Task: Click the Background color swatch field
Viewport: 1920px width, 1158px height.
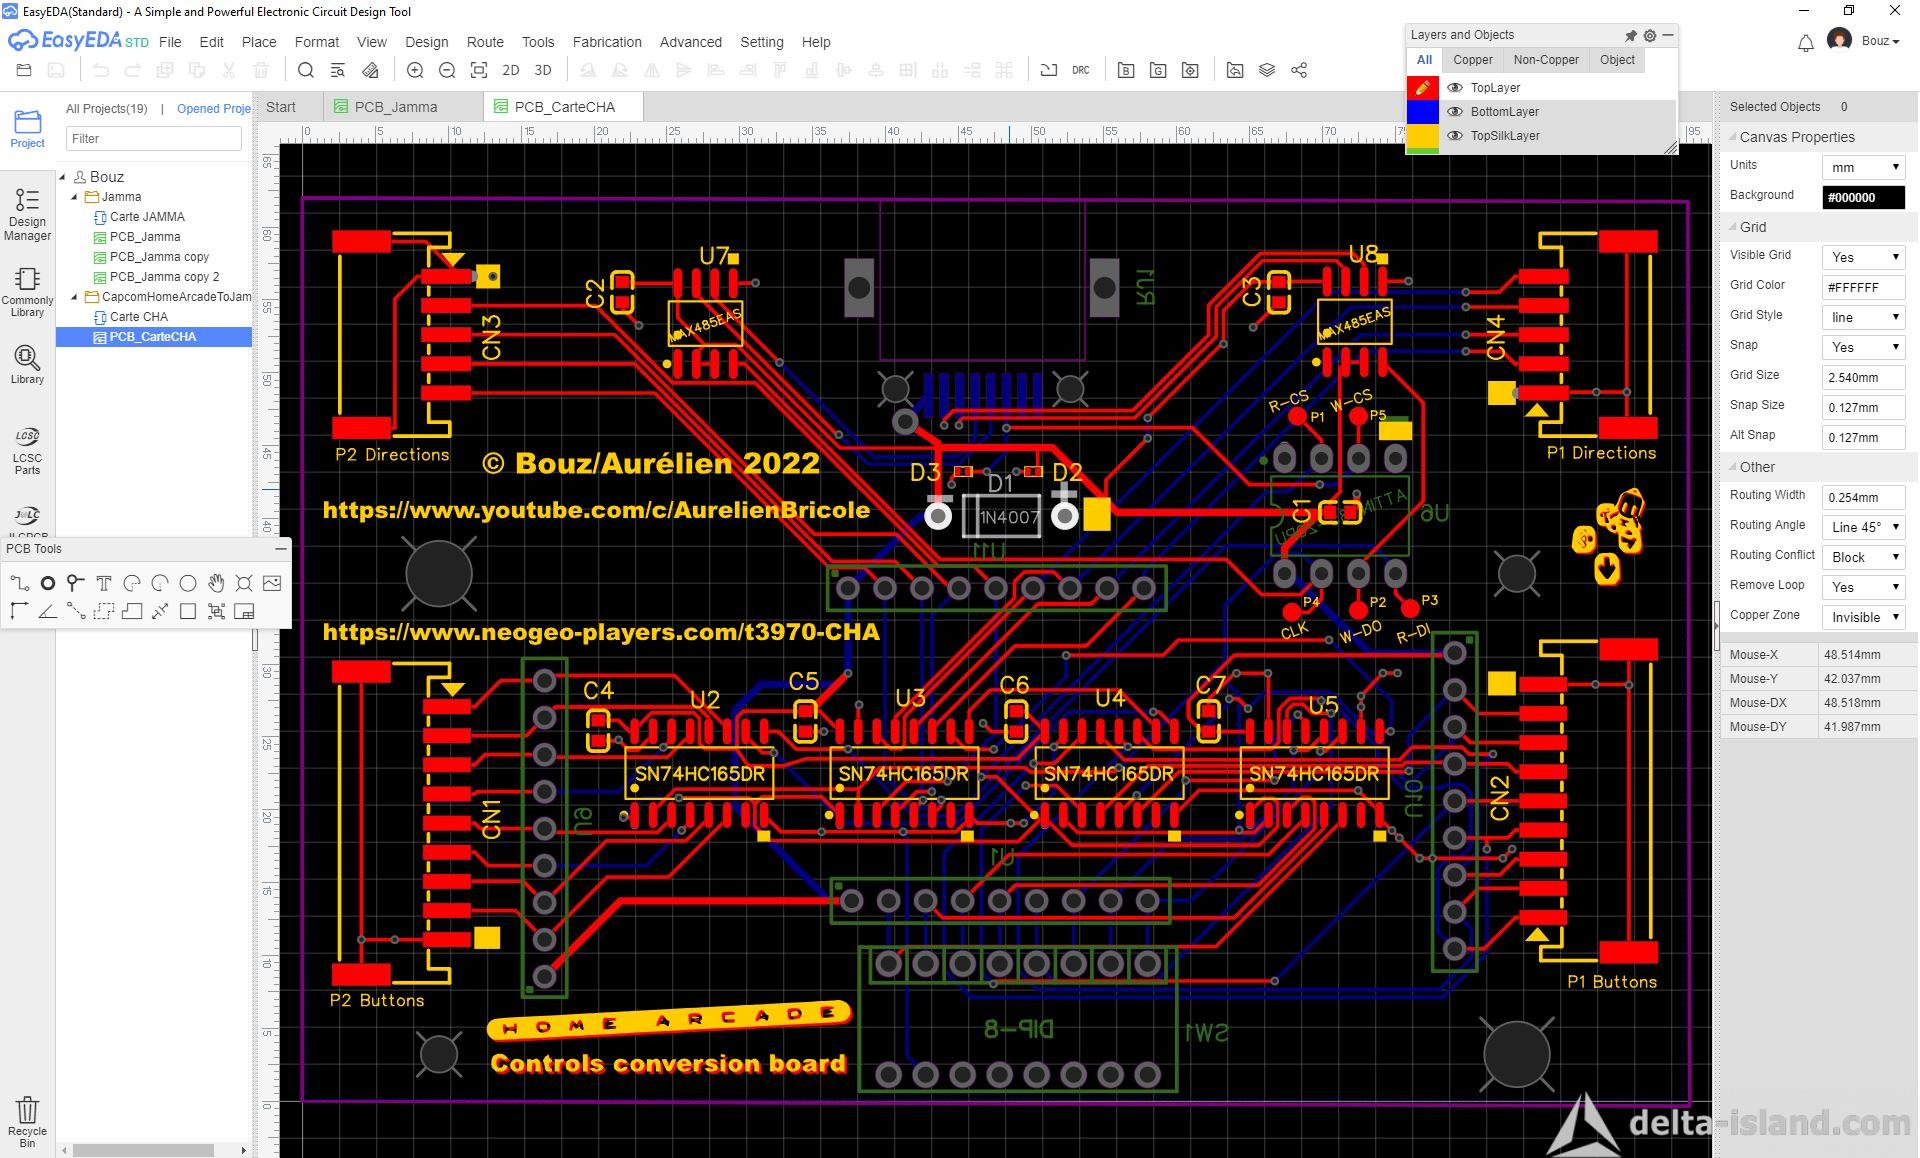Action: click(x=1863, y=197)
